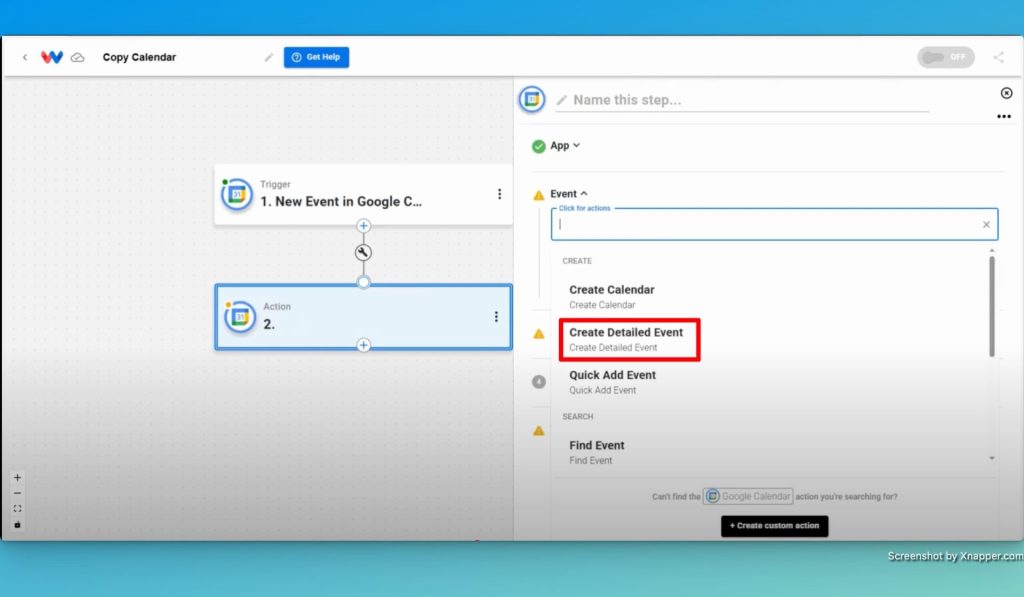Image resolution: width=1024 pixels, height=597 pixels.
Task: Close the step panel with X icon
Action: coord(1006,93)
